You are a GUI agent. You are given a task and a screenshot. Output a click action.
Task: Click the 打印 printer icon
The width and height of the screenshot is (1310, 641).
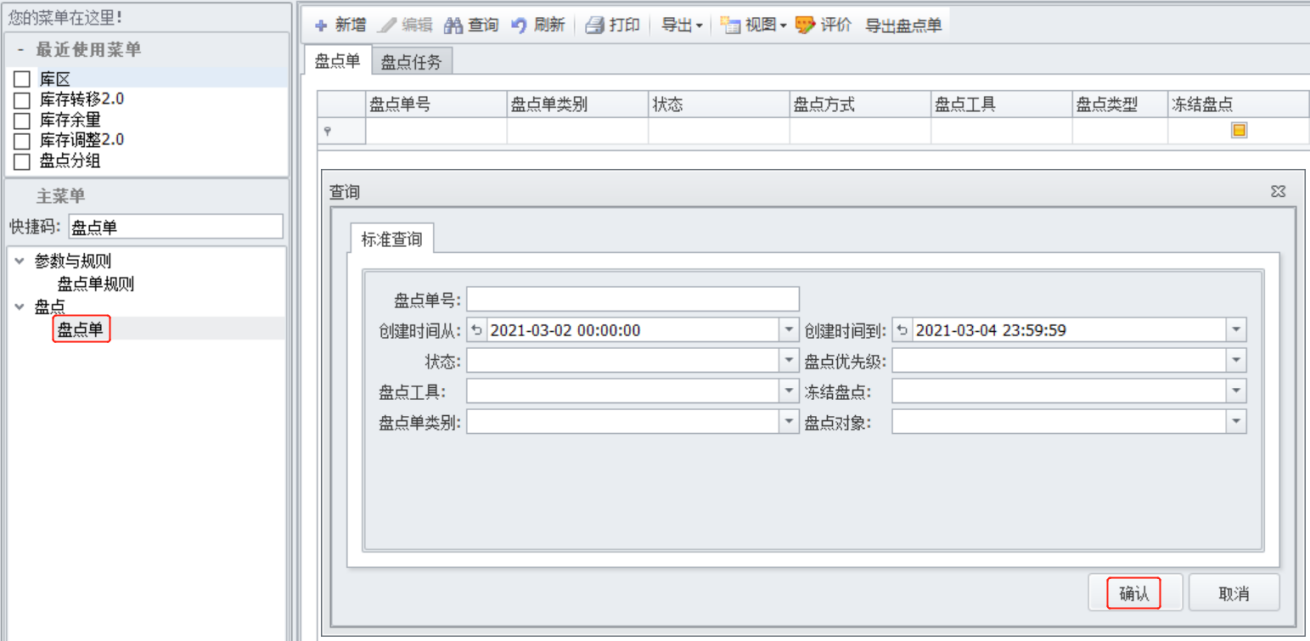pyautogui.click(x=594, y=26)
